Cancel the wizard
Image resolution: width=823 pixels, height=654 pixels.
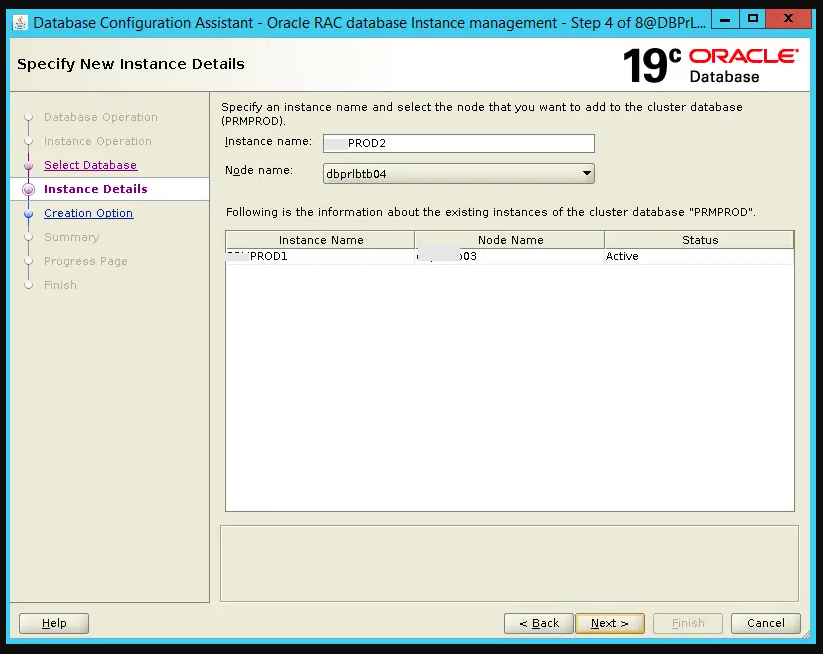pyautogui.click(x=766, y=623)
